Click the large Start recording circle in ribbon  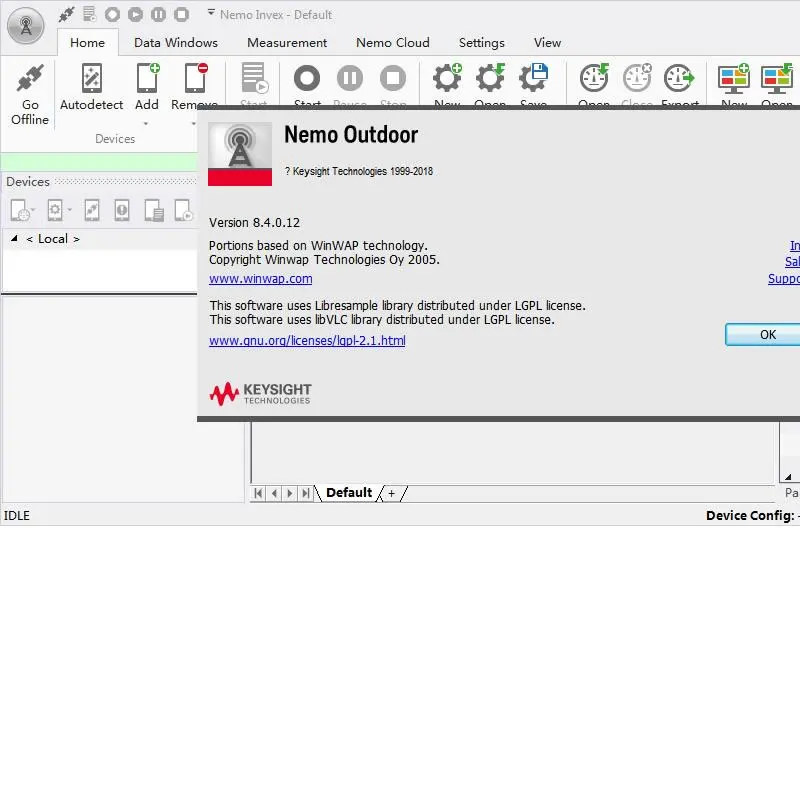[307, 78]
